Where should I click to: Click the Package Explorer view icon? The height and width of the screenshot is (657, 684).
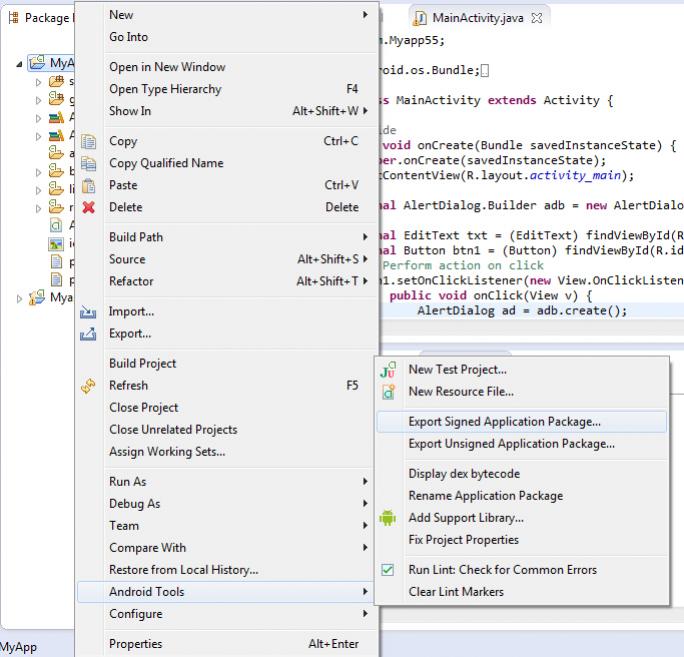14,18
